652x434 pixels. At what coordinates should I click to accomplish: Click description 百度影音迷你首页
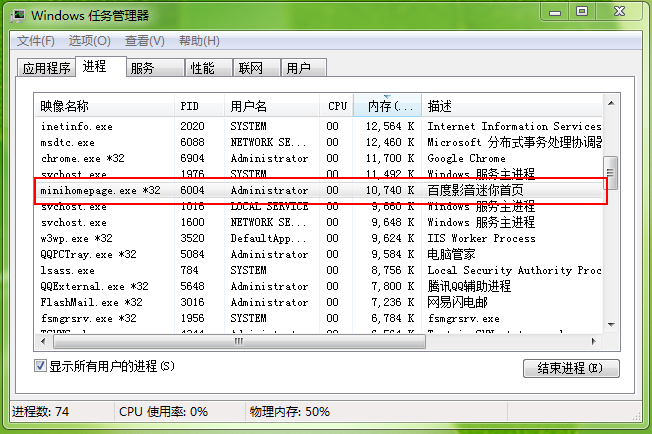pos(475,190)
